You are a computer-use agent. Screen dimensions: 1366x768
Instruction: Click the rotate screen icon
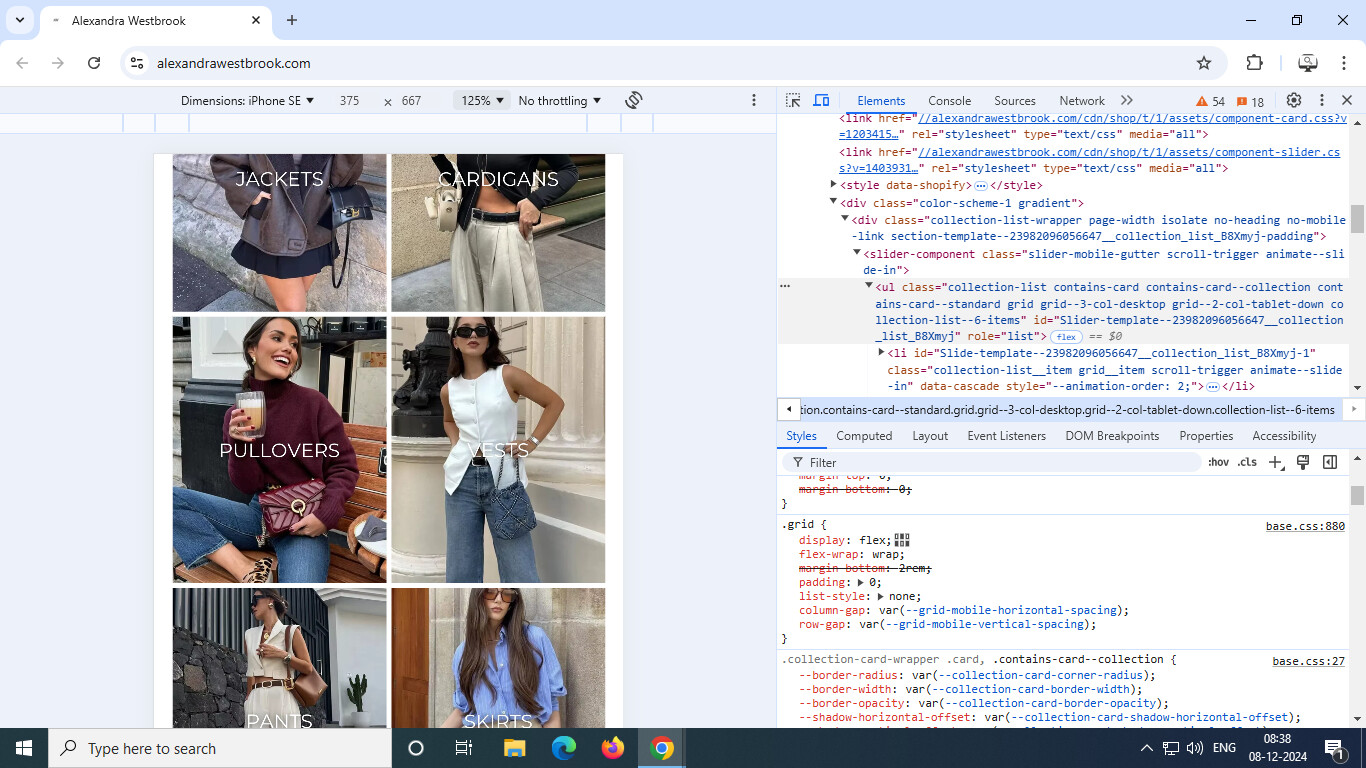tap(633, 101)
